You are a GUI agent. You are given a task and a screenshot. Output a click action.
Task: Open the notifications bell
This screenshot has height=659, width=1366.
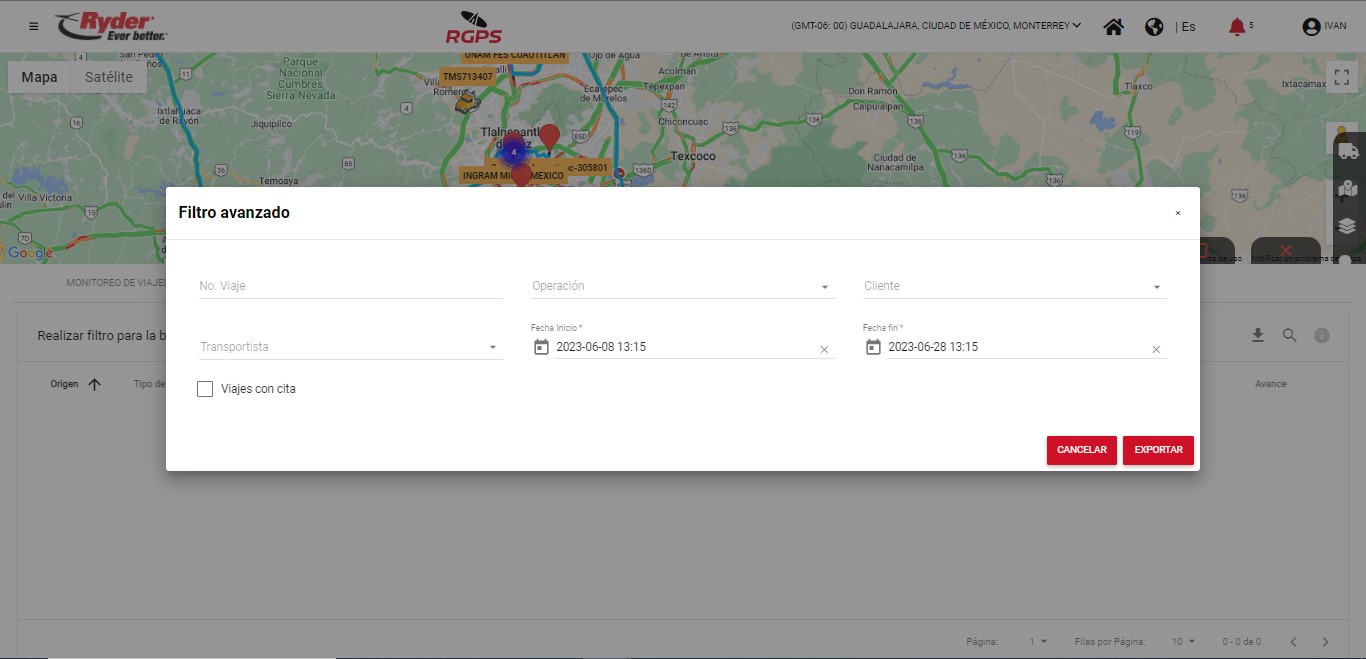coord(1237,27)
